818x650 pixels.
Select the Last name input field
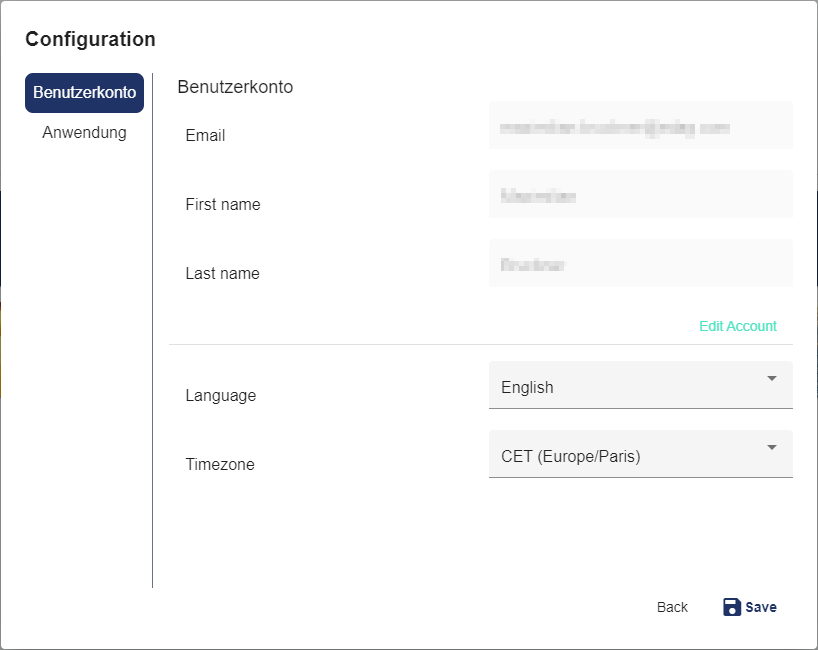coord(640,265)
